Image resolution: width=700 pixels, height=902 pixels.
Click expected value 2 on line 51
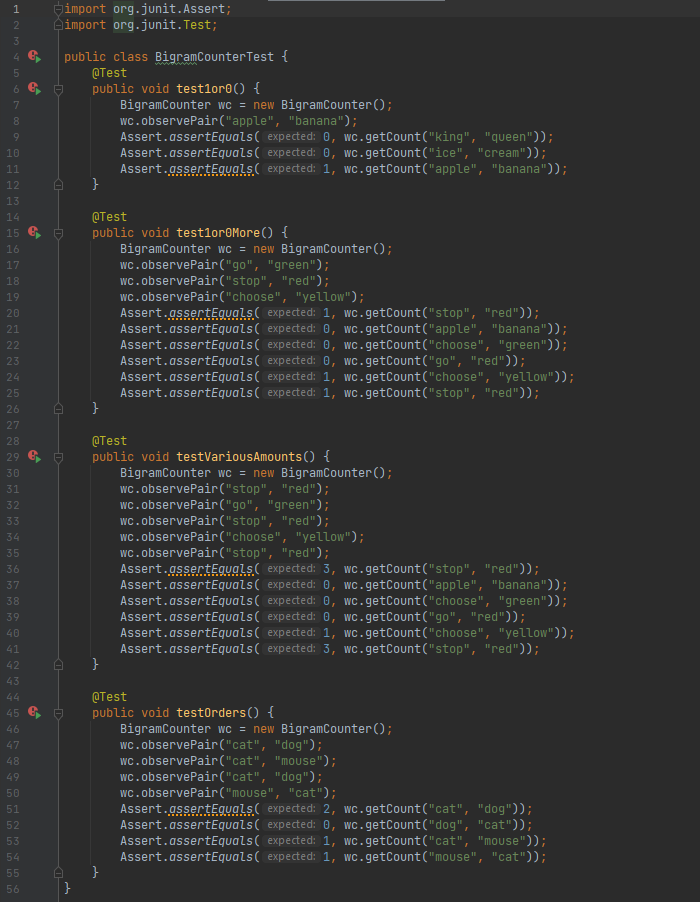coord(326,809)
